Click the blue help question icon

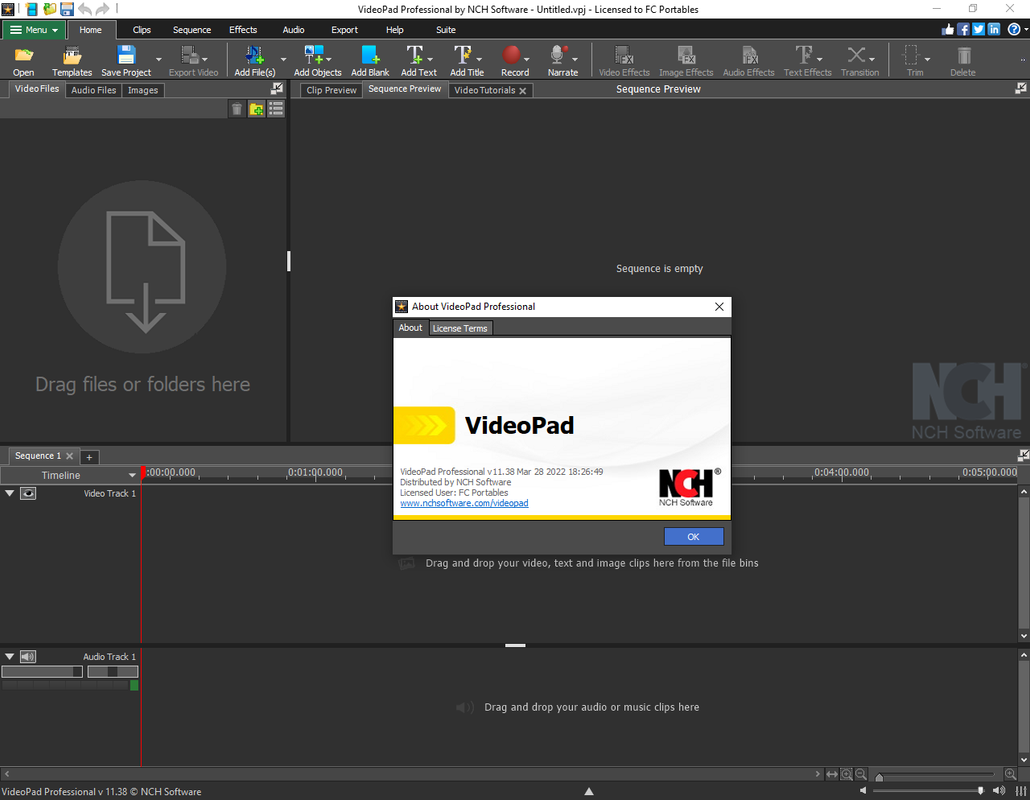(x=1014, y=29)
